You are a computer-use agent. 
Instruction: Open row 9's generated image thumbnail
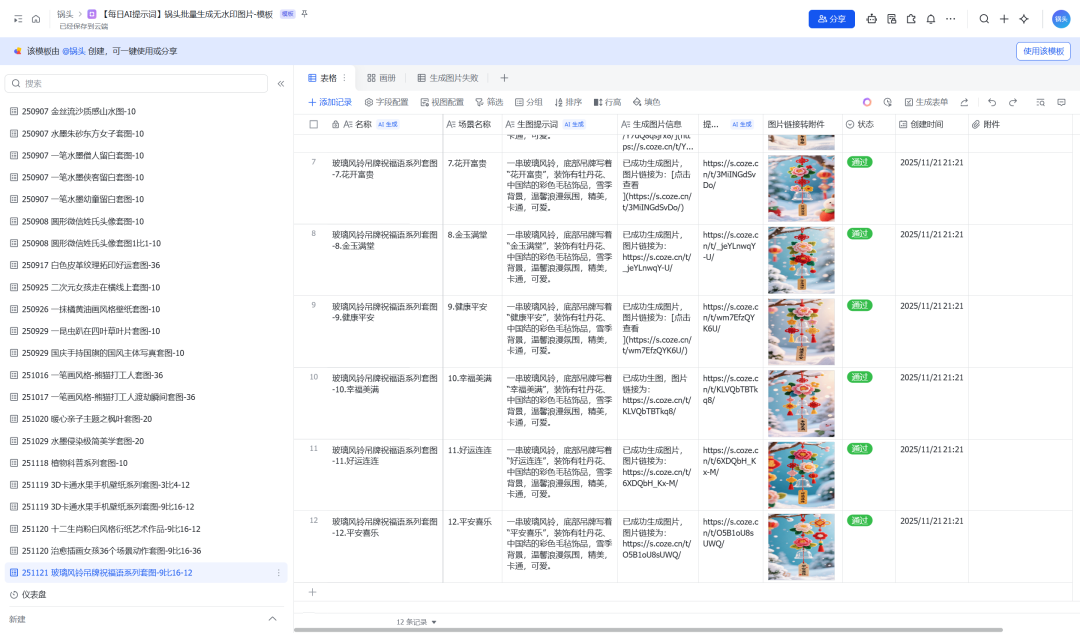point(800,332)
